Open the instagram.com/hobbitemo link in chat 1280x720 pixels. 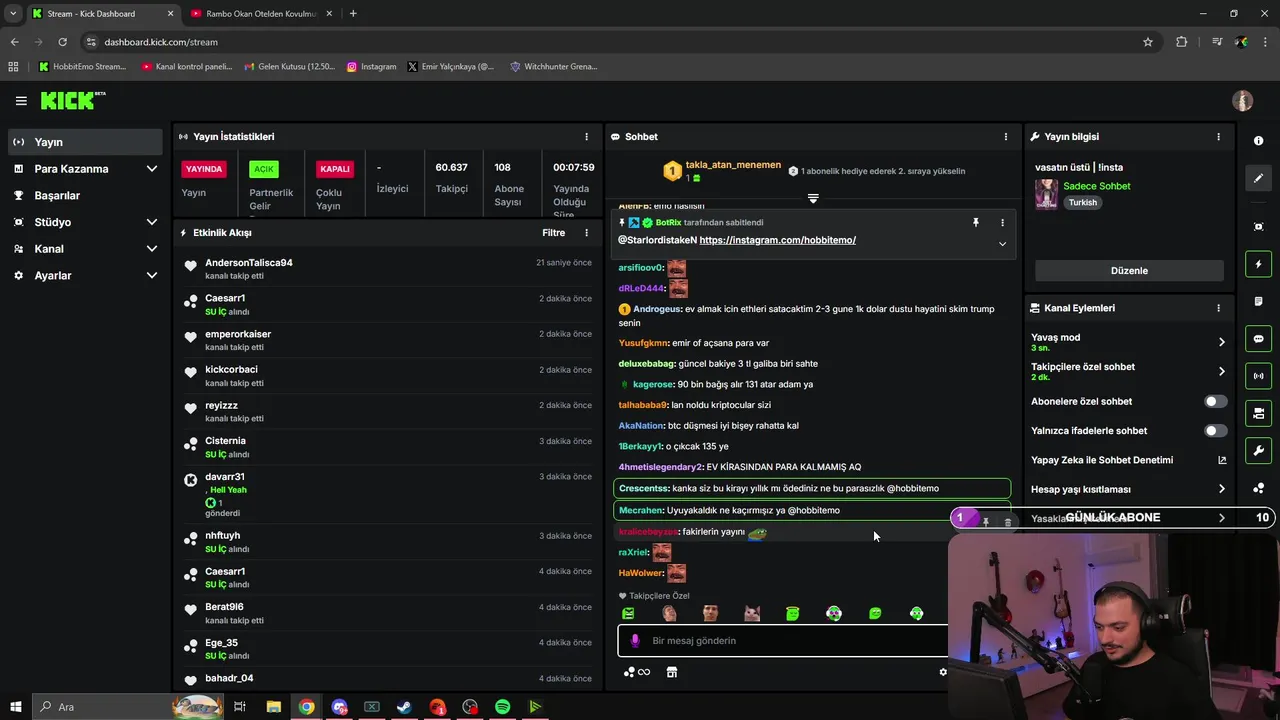tap(777, 240)
